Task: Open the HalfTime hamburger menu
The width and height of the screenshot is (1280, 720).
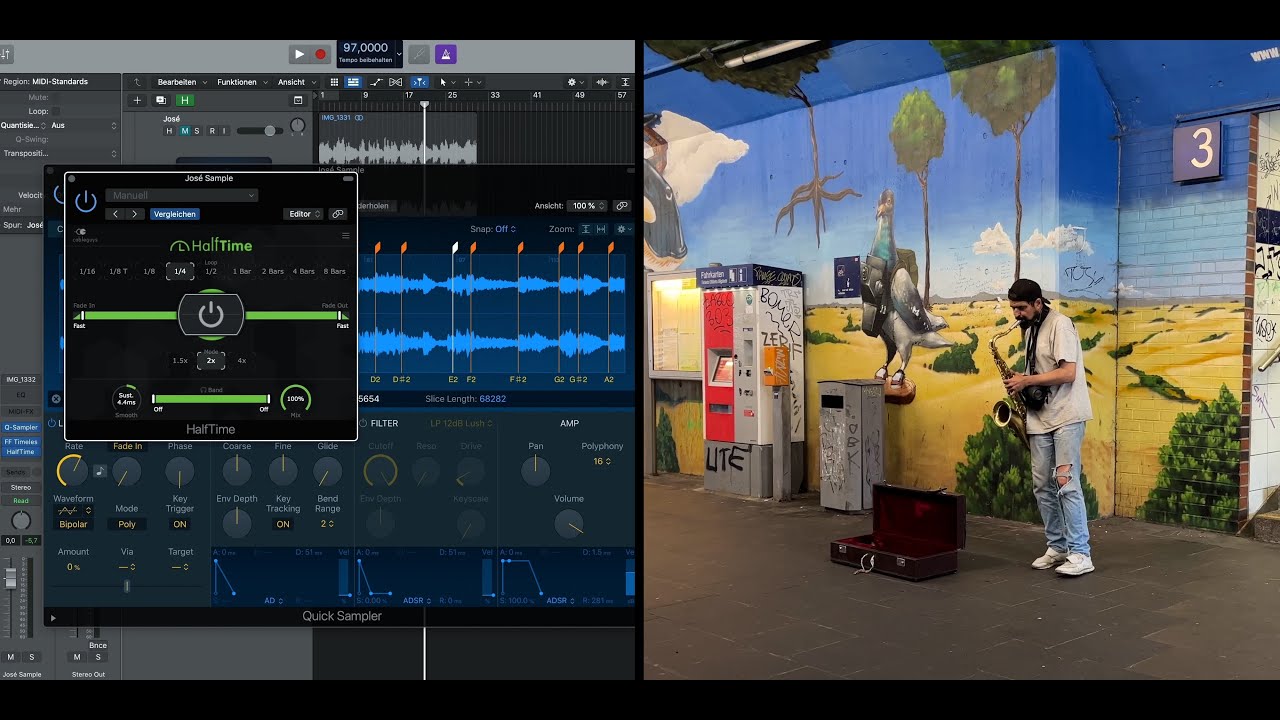Action: [346, 236]
